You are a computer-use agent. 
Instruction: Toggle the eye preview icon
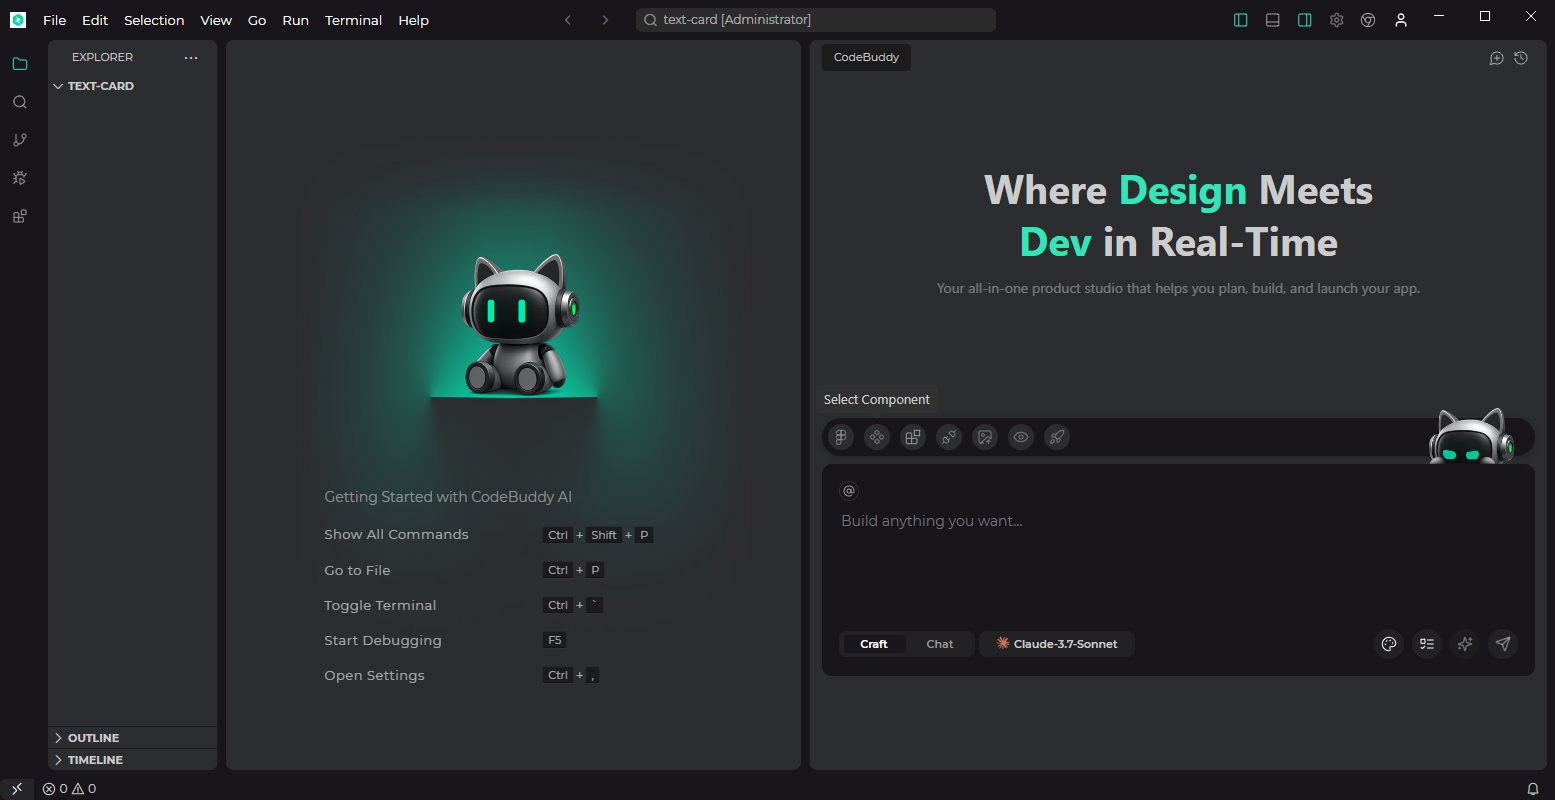pyautogui.click(x=1021, y=437)
